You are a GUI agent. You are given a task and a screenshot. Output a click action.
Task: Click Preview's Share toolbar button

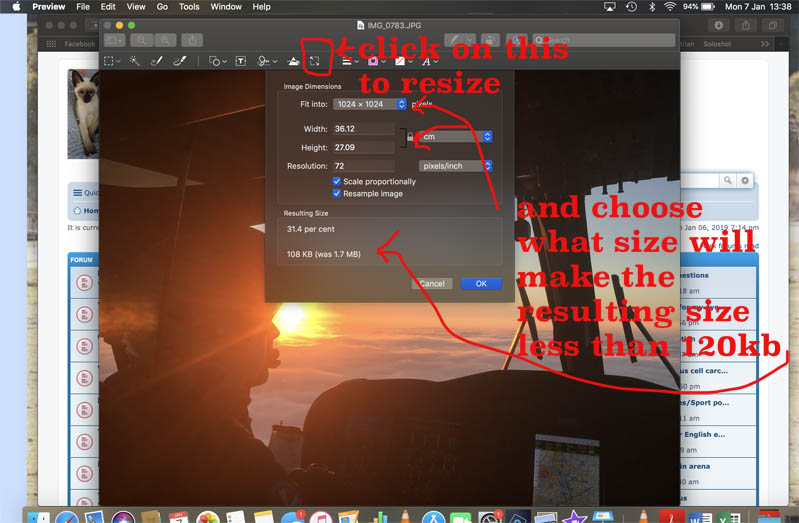[192, 40]
